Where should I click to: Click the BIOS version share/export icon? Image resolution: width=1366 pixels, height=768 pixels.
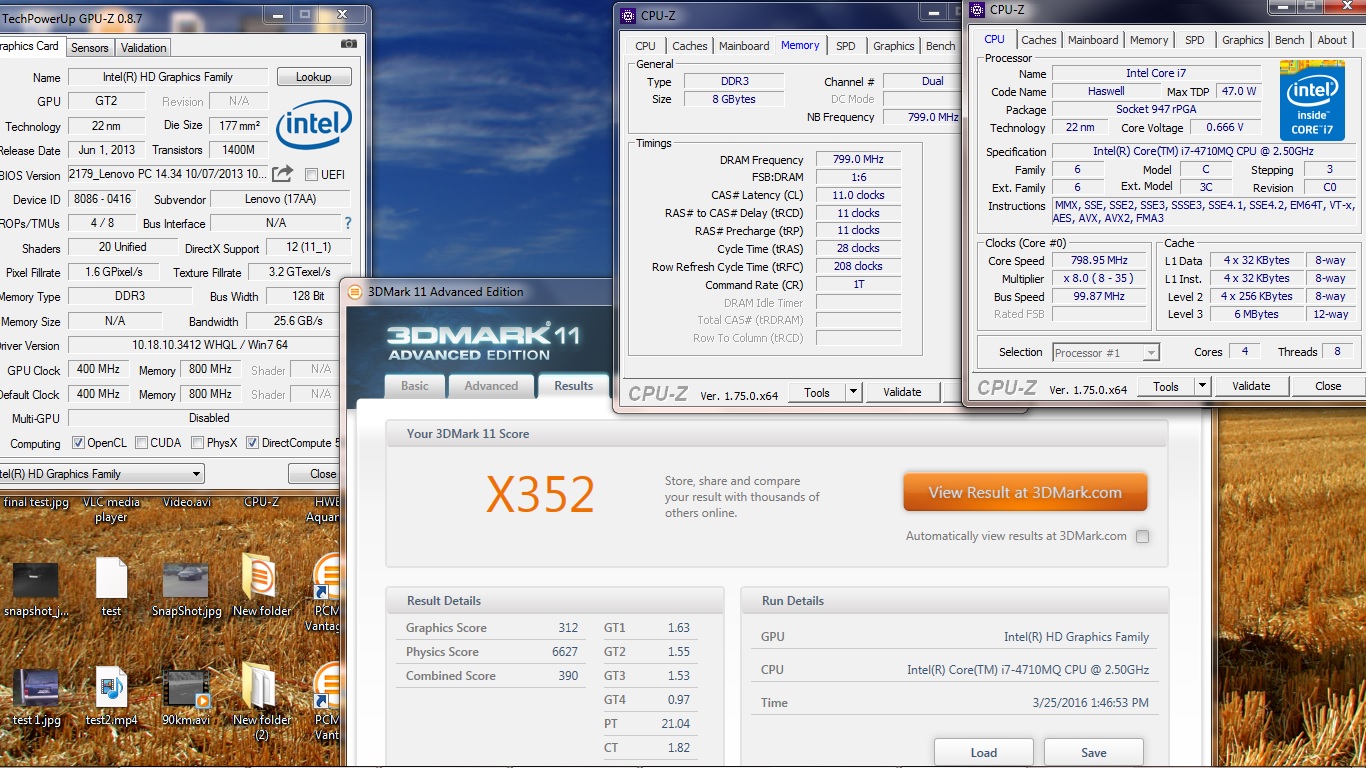click(x=282, y=174)
